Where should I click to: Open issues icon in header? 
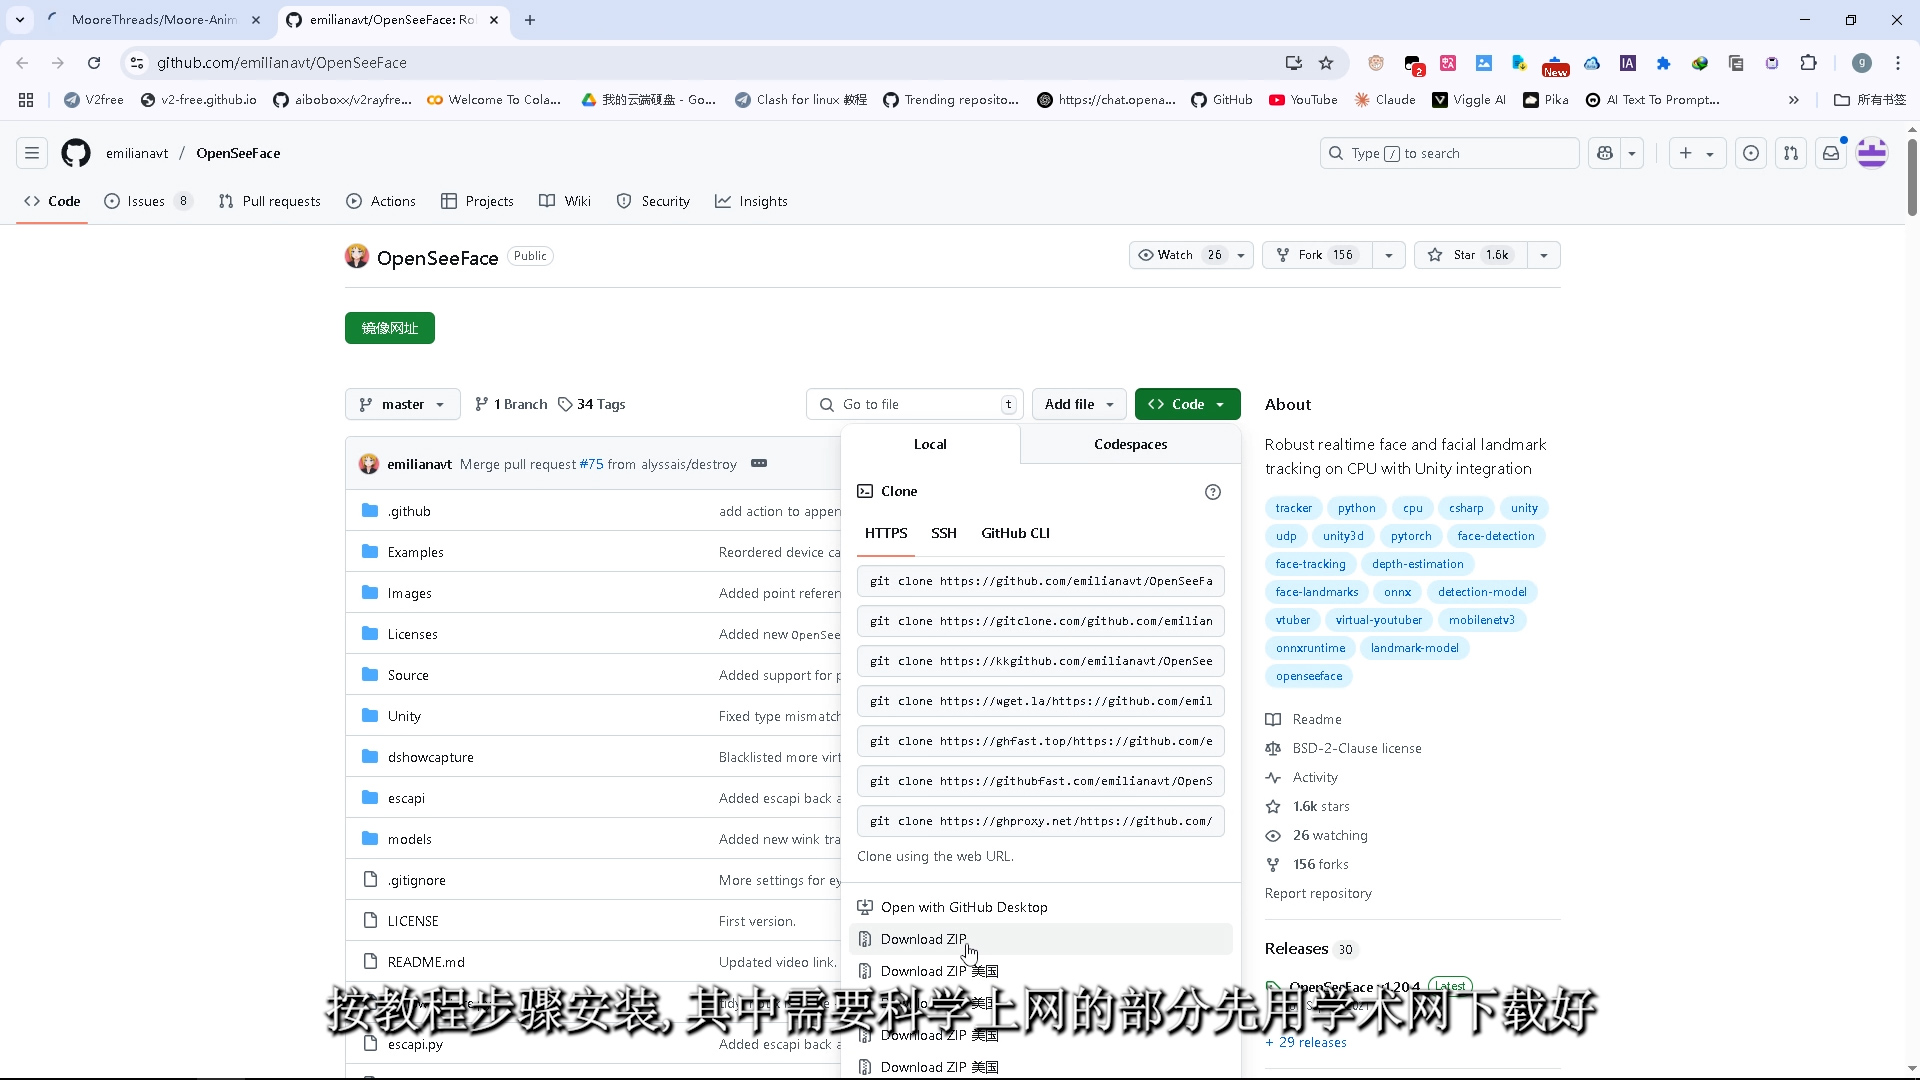tap(1751, 153)
